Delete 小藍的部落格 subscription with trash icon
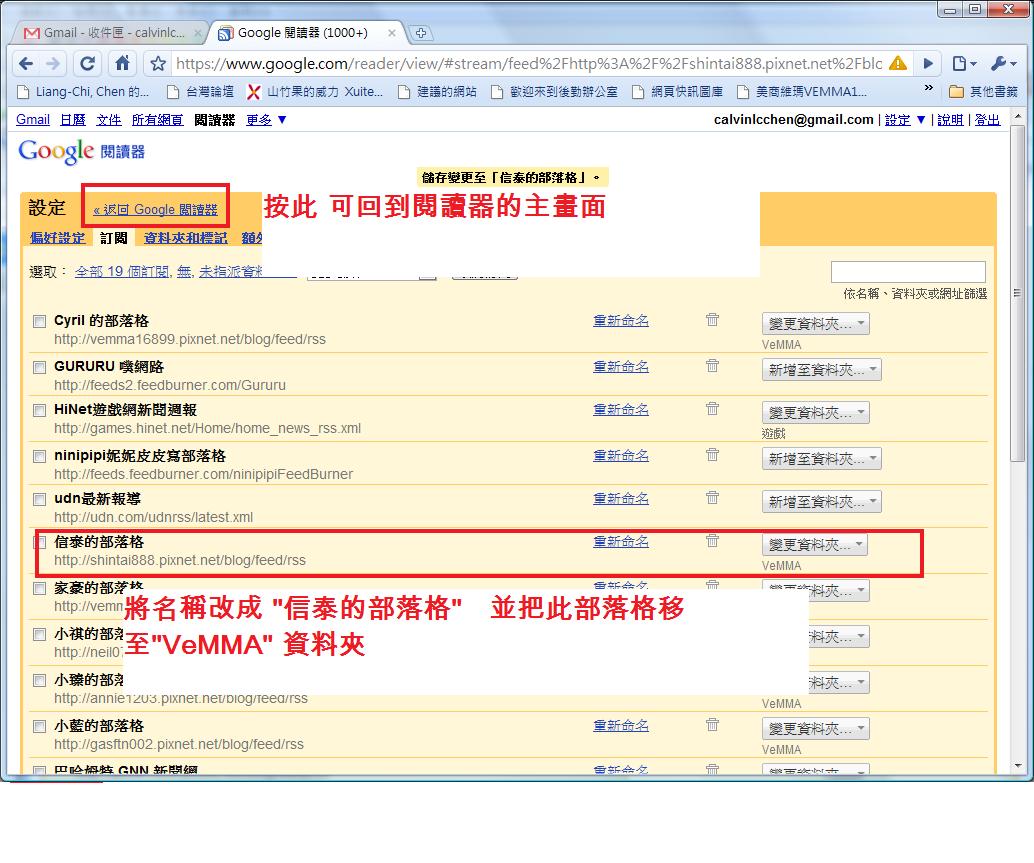This screenshot has height=863, width=1034. [712, 725]
